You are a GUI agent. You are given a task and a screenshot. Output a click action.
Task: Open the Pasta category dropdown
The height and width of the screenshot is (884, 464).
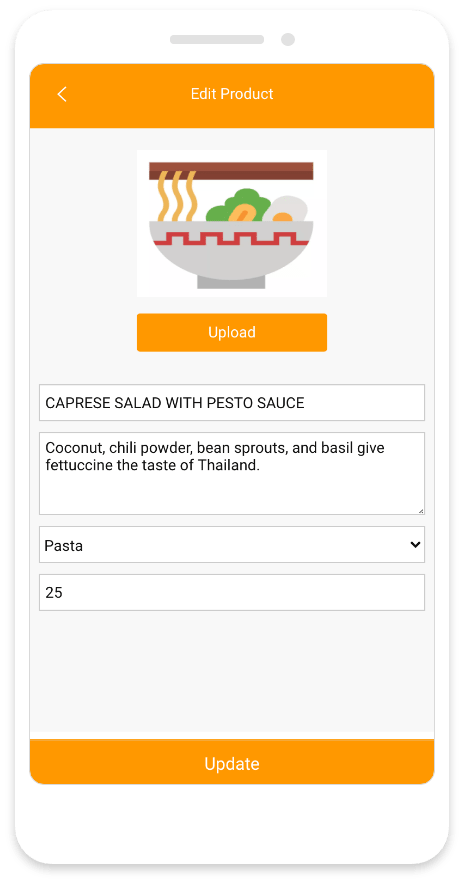point(232,545)
